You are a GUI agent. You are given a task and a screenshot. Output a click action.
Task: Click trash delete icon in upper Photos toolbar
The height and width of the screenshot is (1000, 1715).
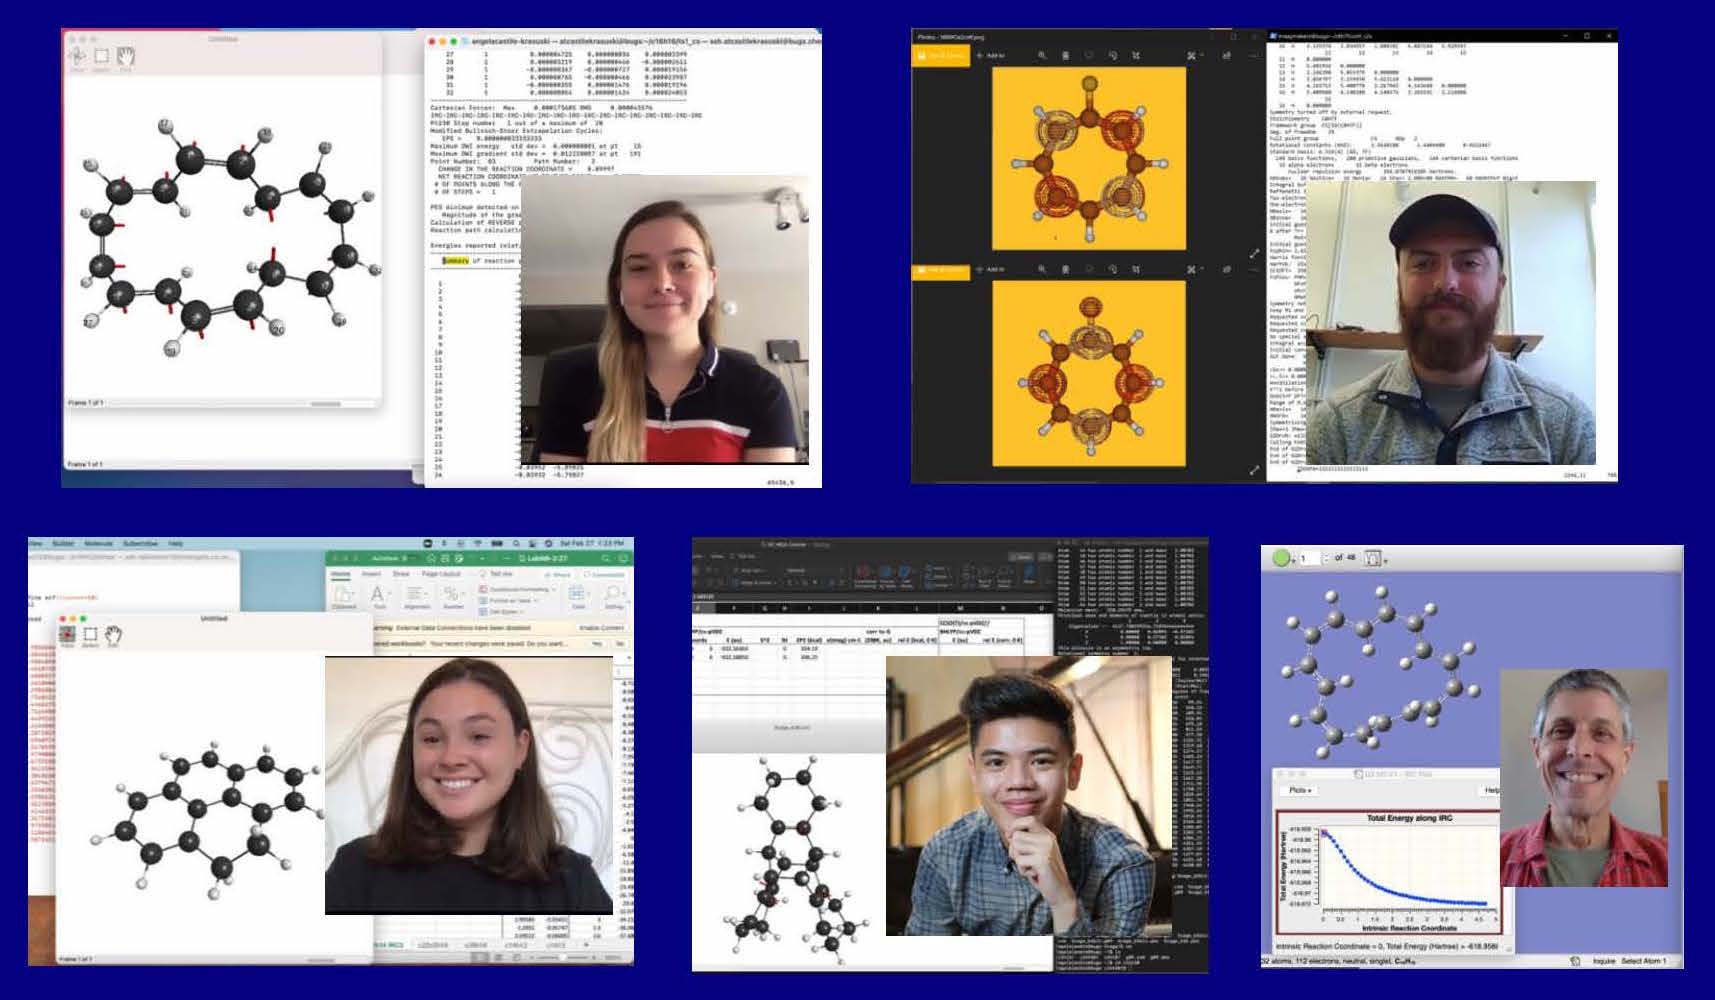(1065, 55)
